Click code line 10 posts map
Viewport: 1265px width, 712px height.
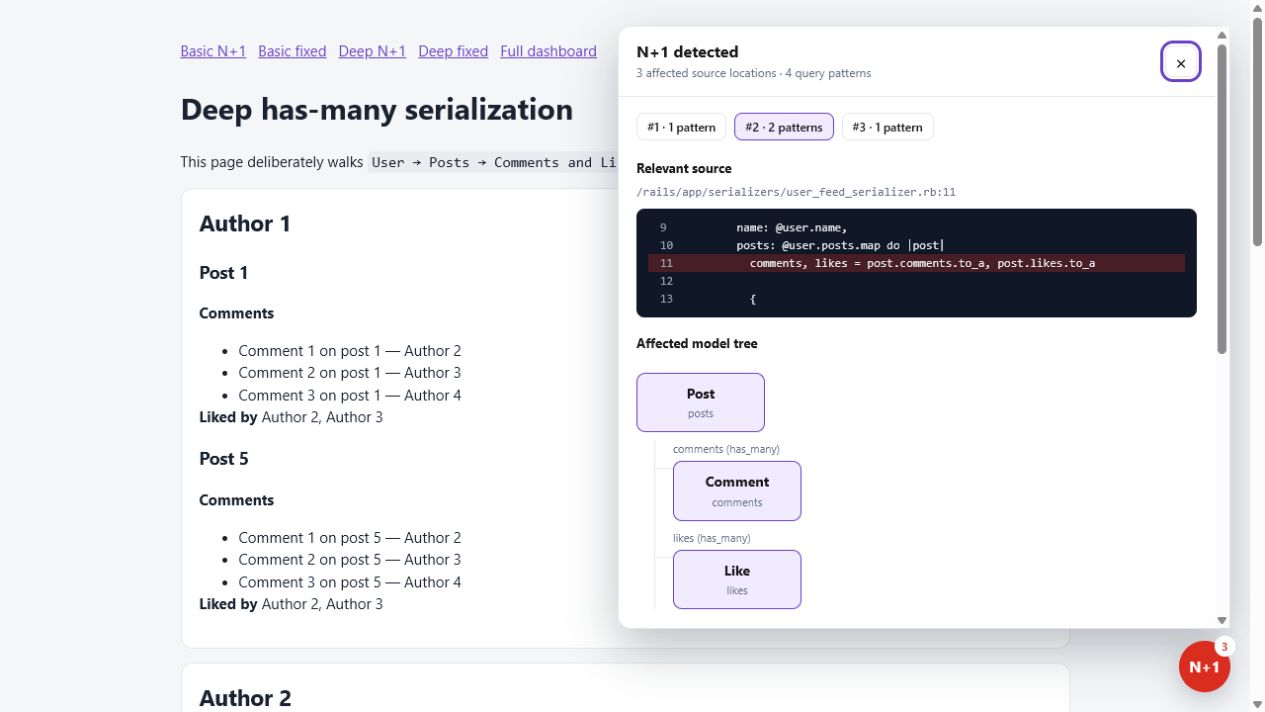[x=916, y=245]
